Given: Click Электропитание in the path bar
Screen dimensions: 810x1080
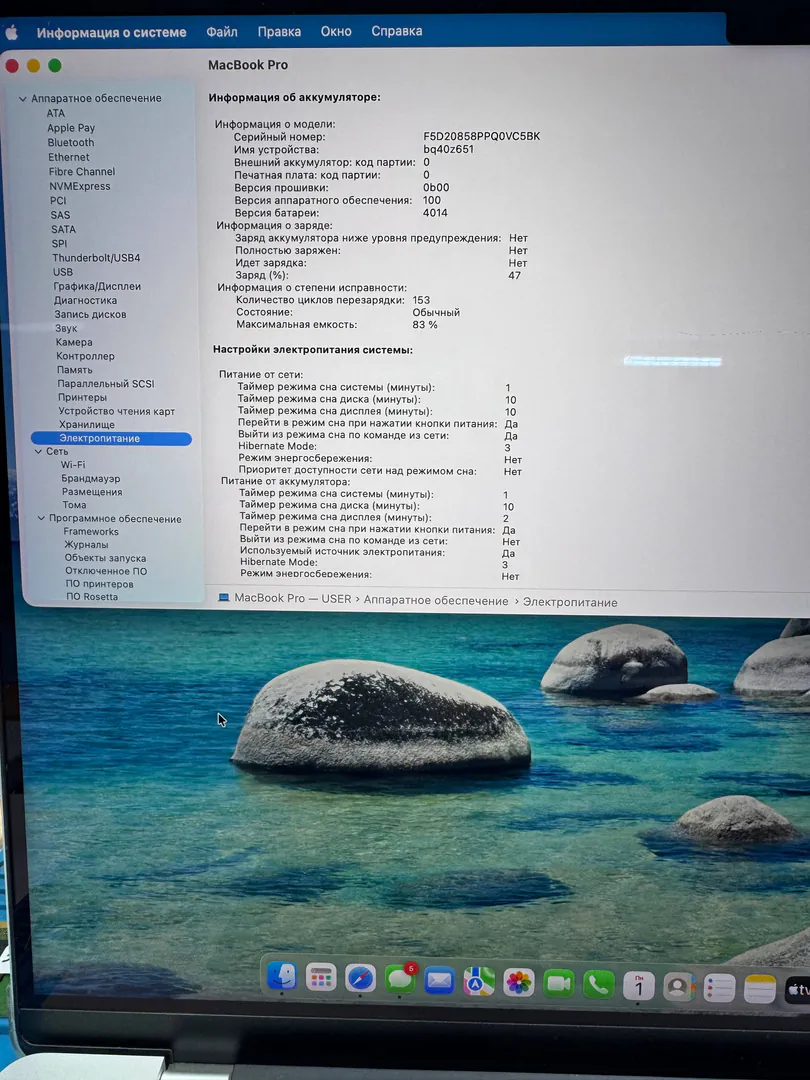Looking at the screenshot, I should click(570, 602).
